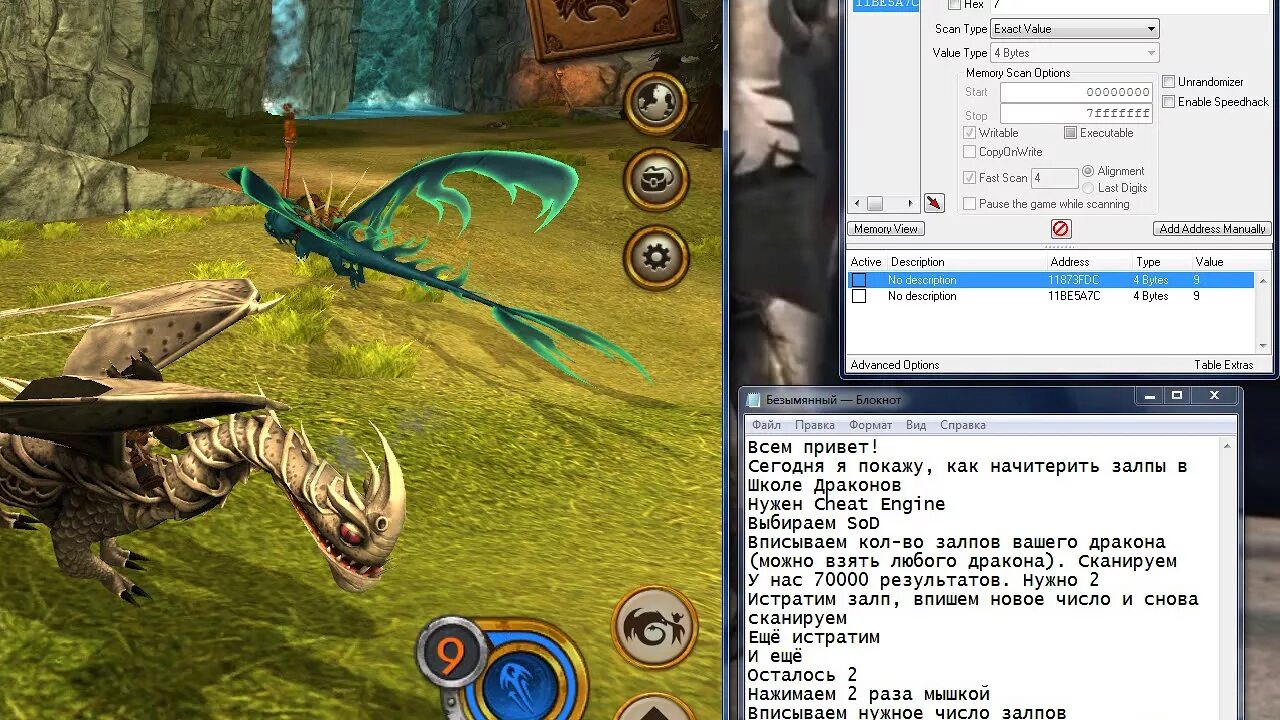Open the Value Type 4 Bytes dropdown
Screen dimensions: 1280x720
click(x=1074, y=53)
